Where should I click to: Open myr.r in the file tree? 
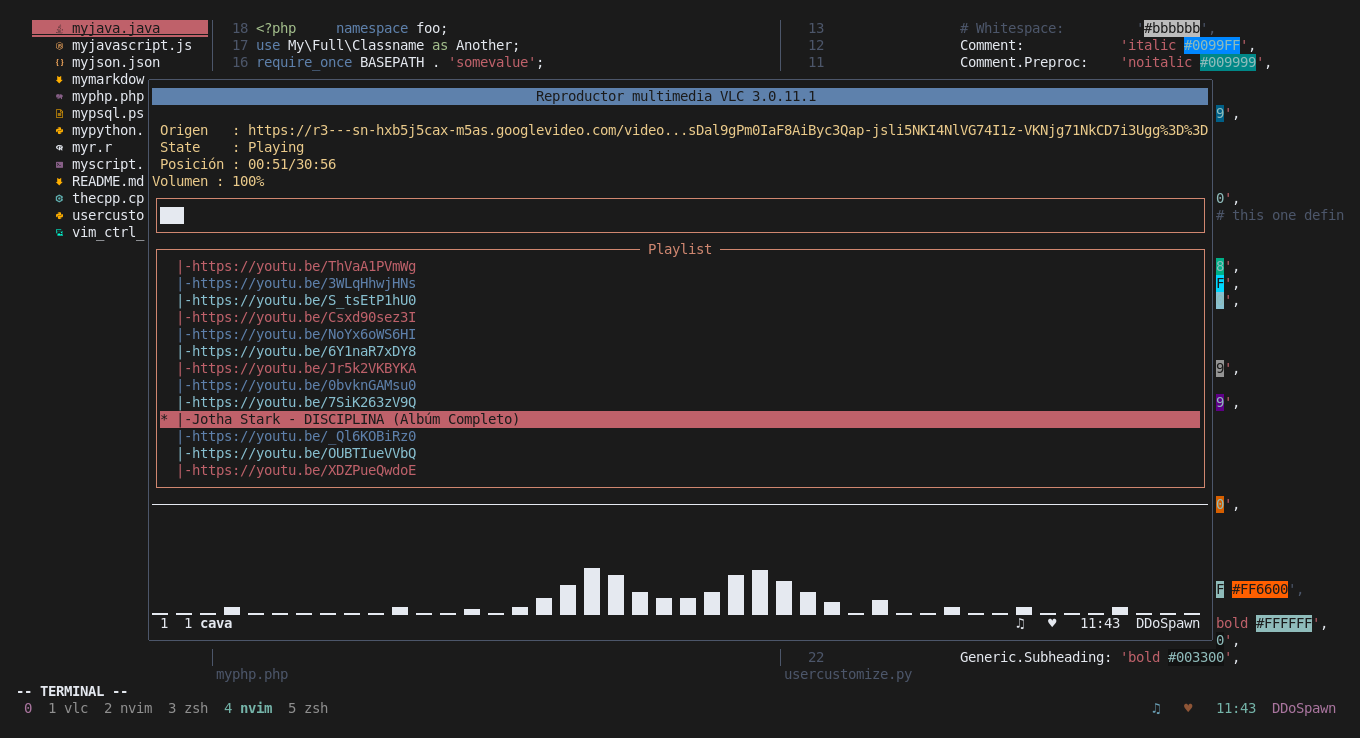coord(92,147)
